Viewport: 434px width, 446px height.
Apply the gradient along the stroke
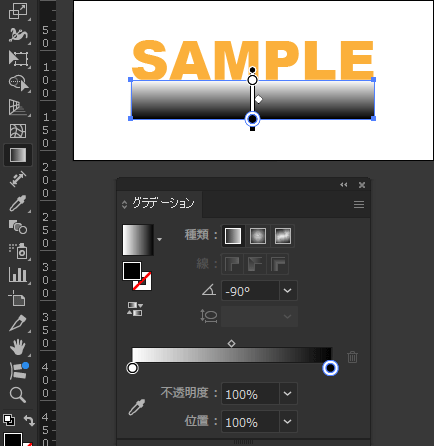[255, 264]
